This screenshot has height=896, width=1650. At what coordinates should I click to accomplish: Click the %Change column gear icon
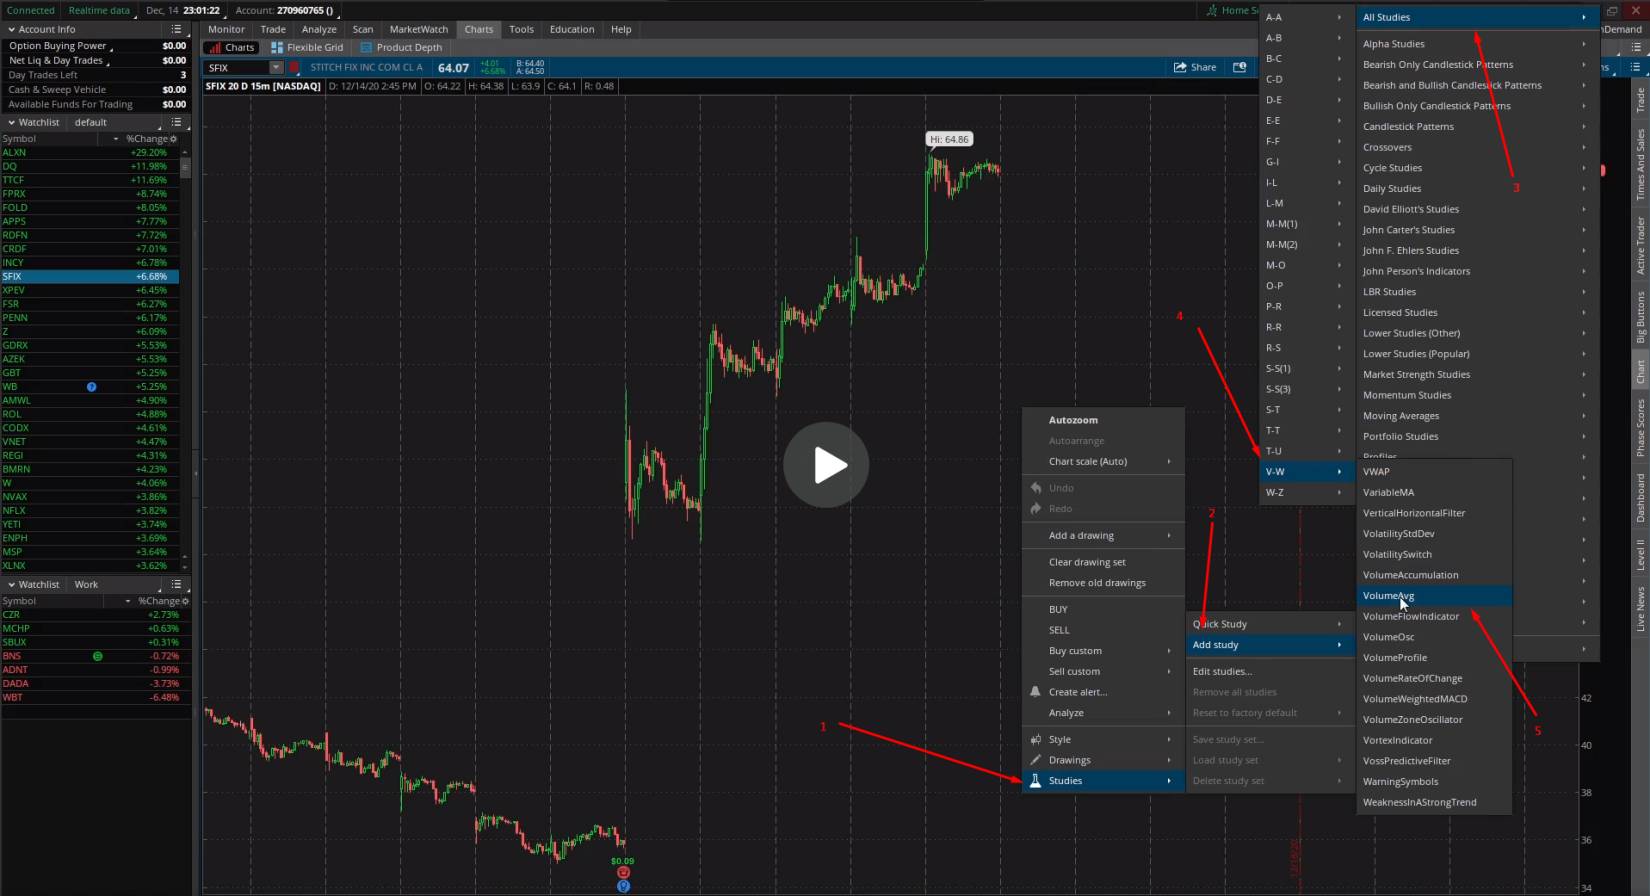[x=173, y=139]
